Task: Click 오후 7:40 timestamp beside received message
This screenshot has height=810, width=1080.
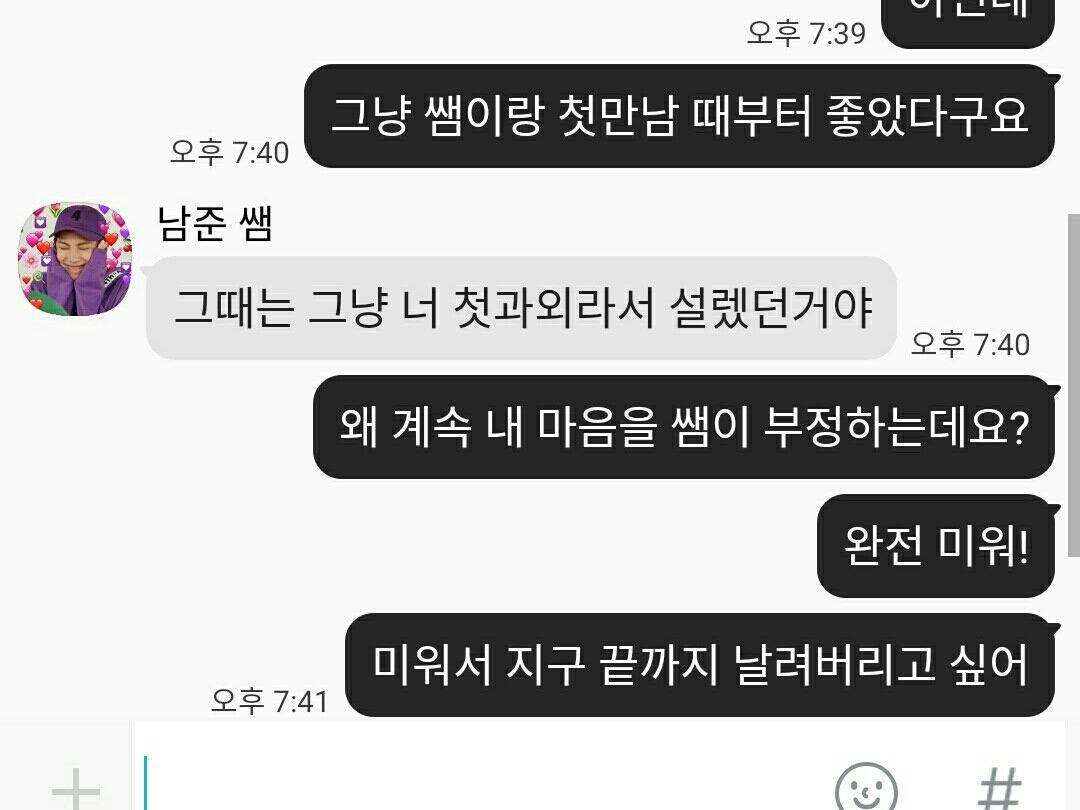Action: (x=970, y=344)
